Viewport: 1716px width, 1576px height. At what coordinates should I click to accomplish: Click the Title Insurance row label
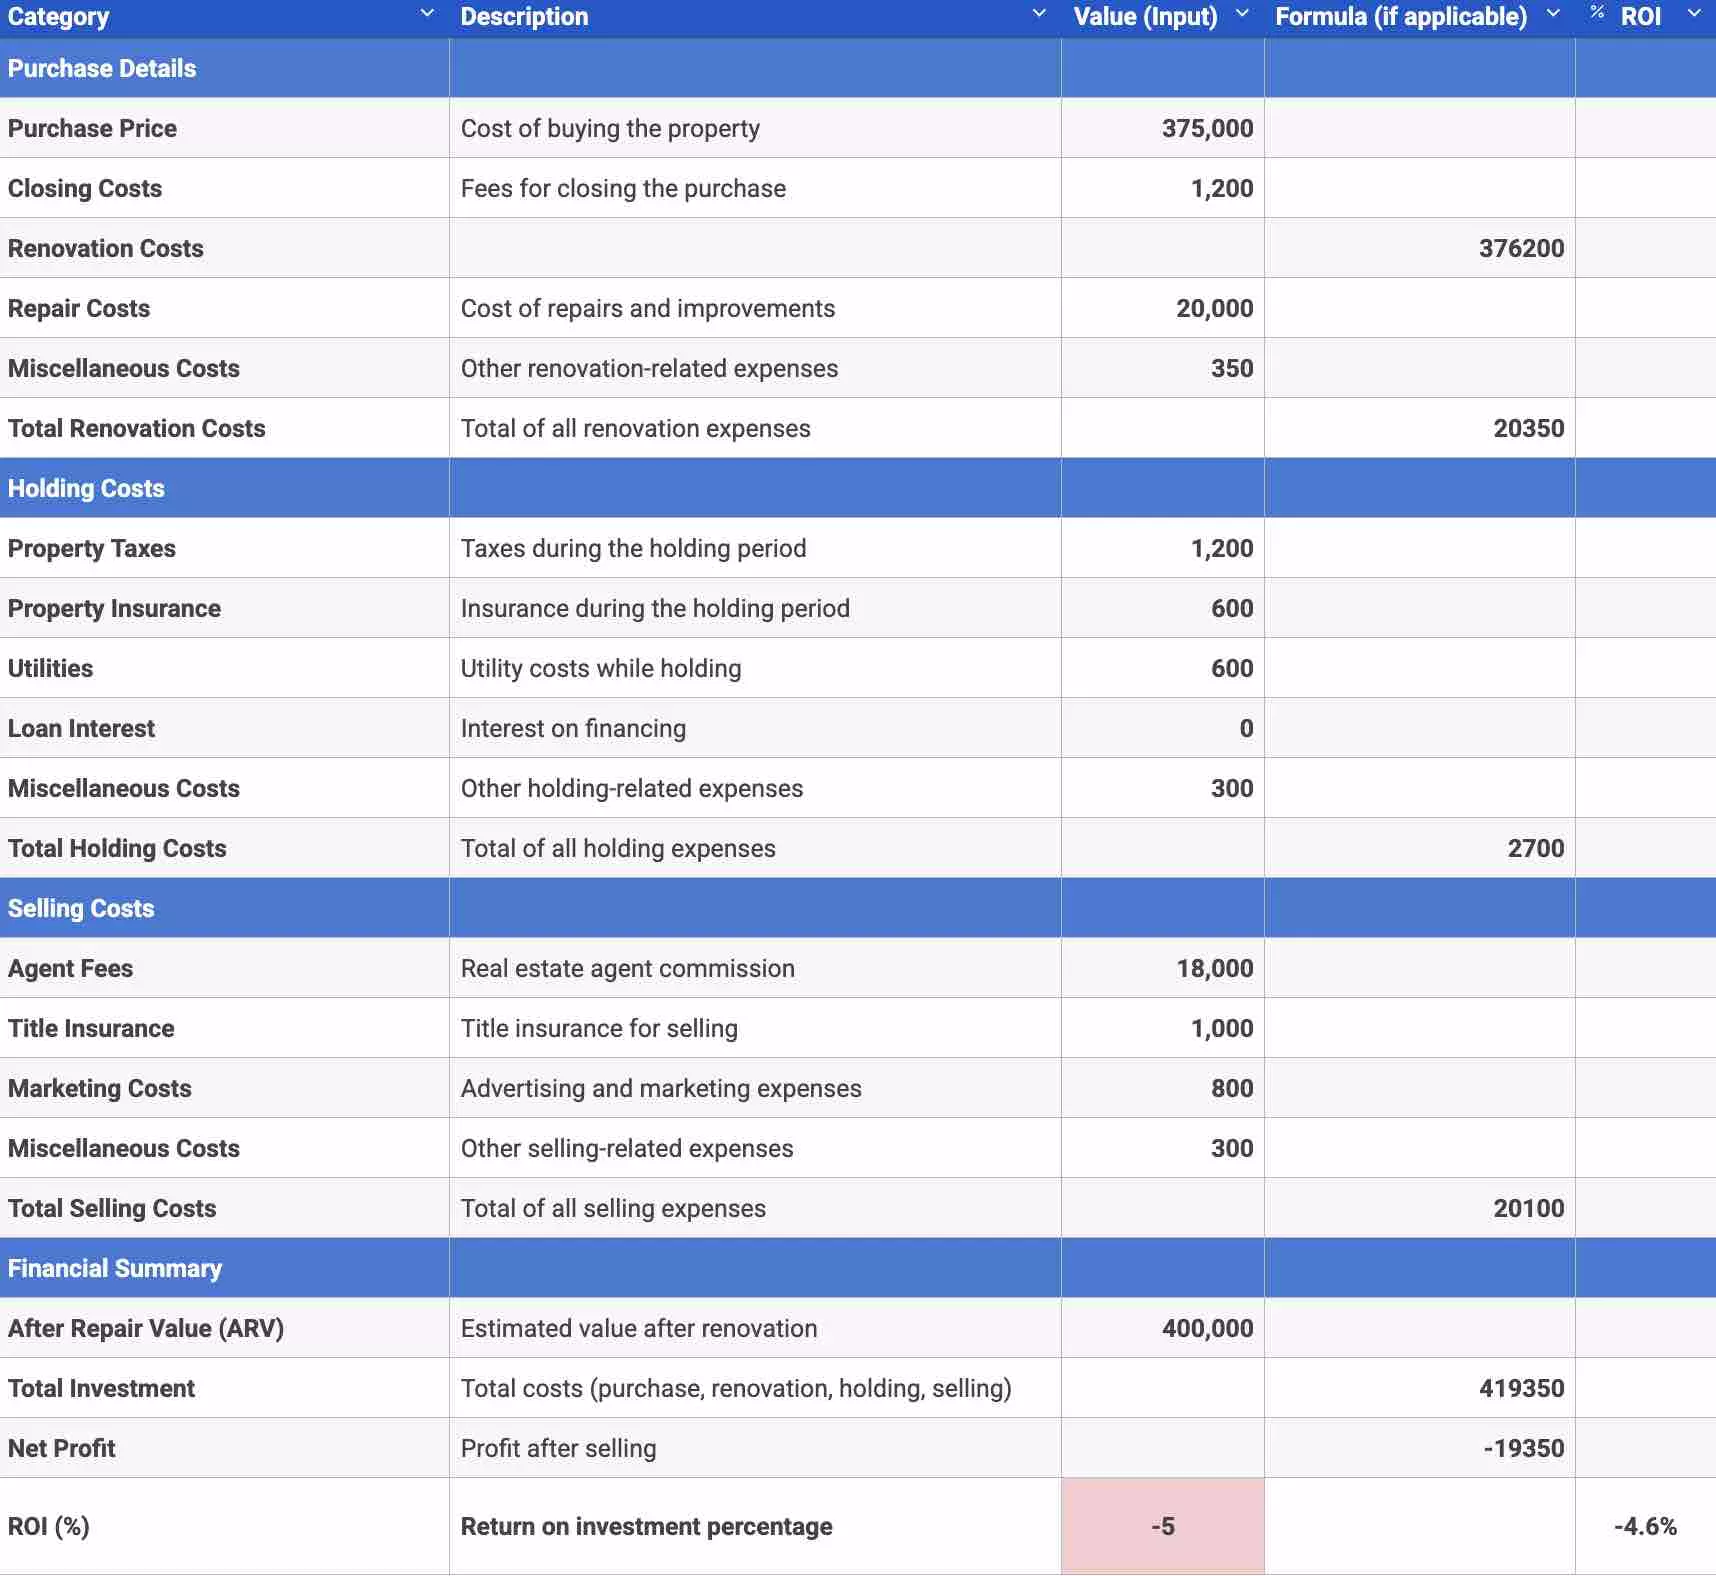coord(91,1028)
